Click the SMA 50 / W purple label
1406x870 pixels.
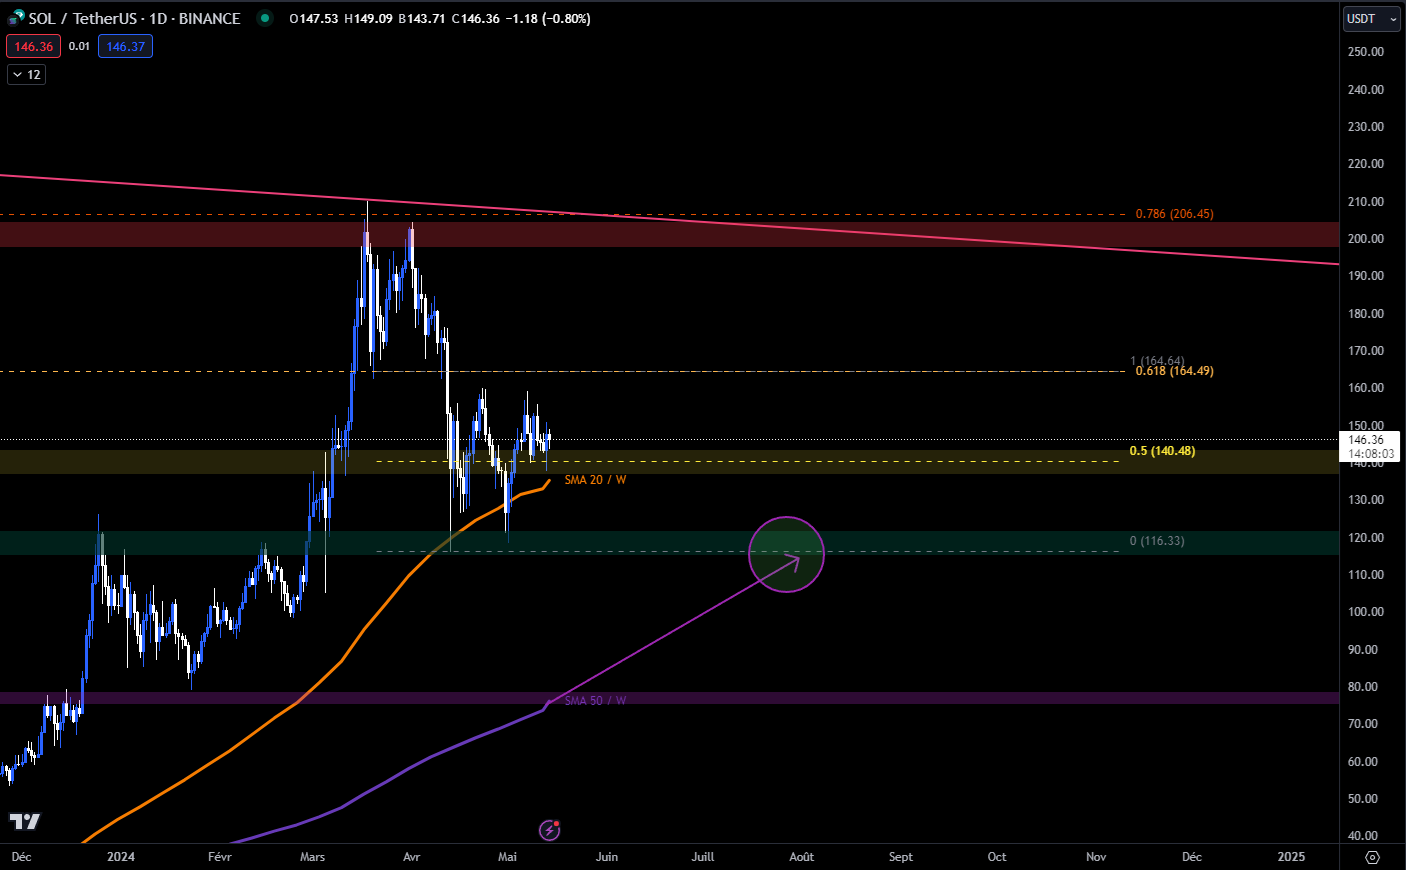[595, 701]
